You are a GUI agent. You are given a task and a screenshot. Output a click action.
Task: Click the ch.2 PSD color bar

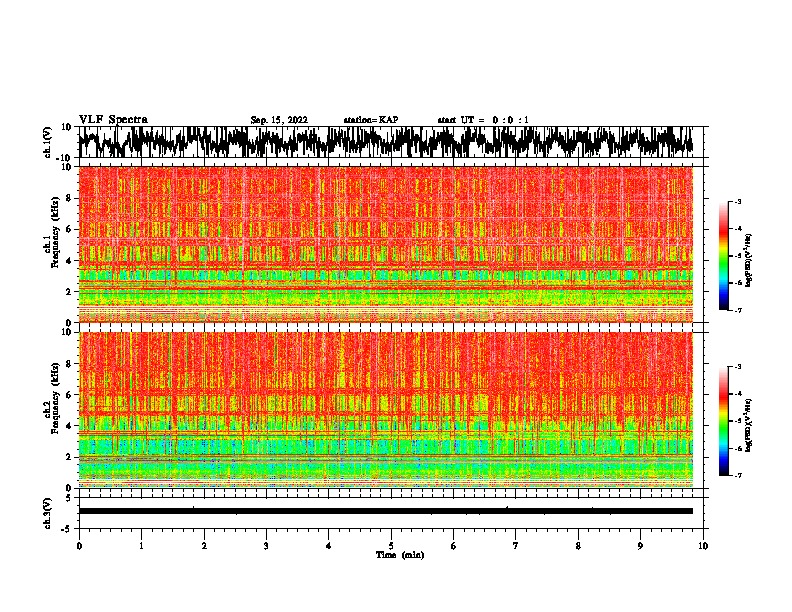coord(723,421)
